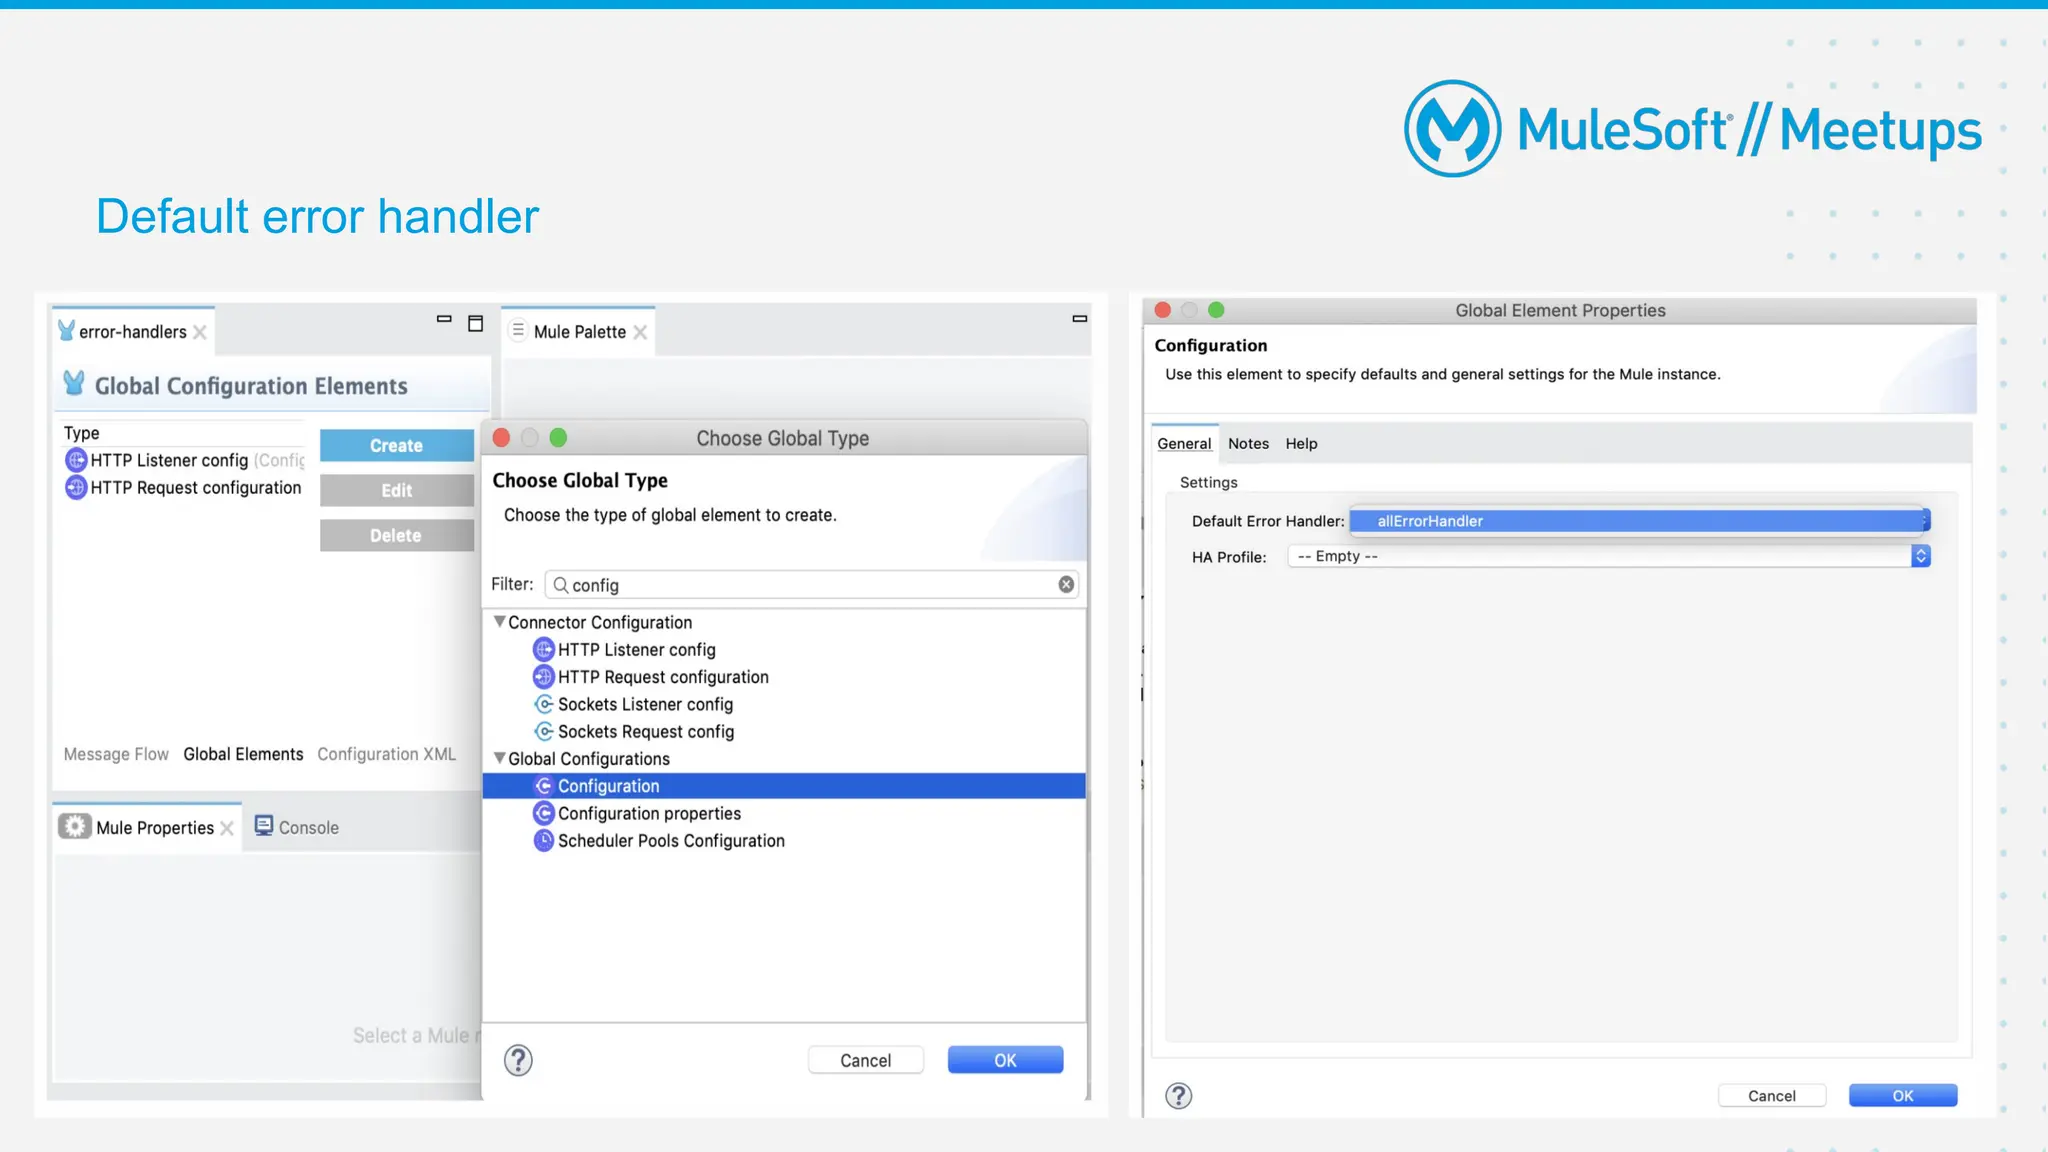Image resolution: width=2048 pixels, height=1152 pixels.
Task: Switch to Message Flow view
Action: (116, 754)
